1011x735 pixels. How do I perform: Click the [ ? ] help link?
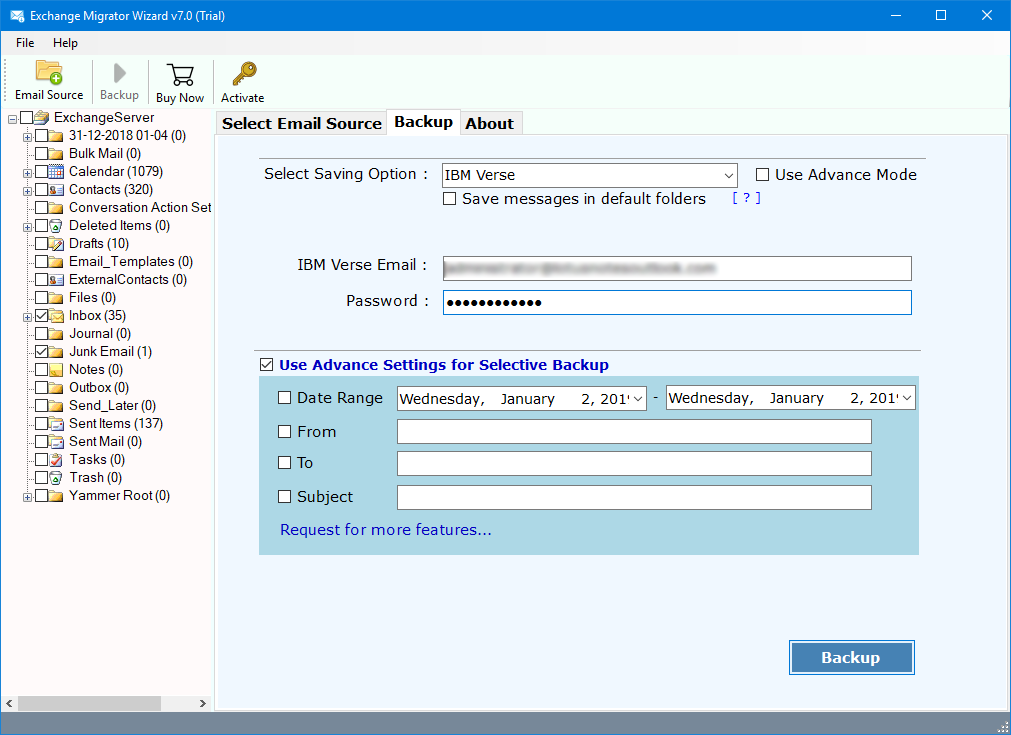coord(747,198)
